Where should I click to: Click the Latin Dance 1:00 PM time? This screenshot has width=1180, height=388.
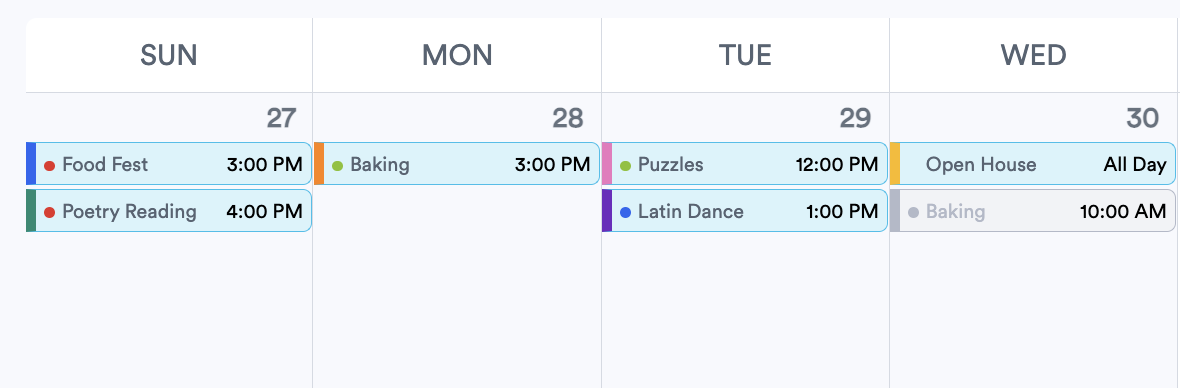pos(841,212)
